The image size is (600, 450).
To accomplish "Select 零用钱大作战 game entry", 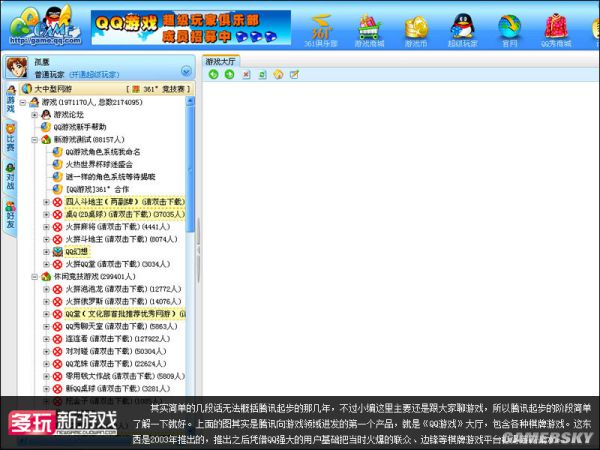I will click(125, 376).
